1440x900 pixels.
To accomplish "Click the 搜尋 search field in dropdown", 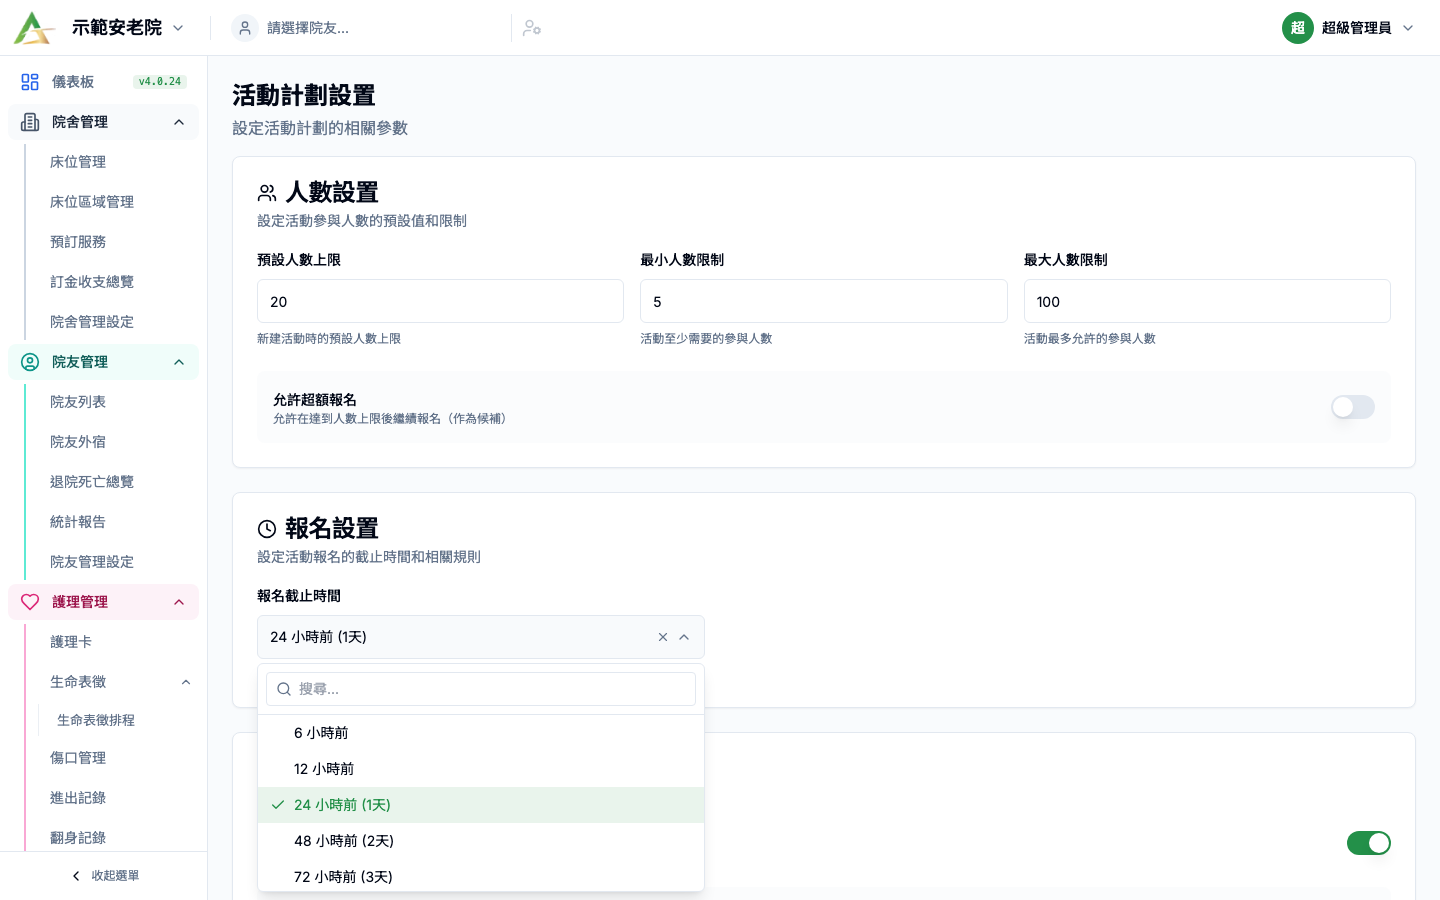I will click(x=481, y=689).
